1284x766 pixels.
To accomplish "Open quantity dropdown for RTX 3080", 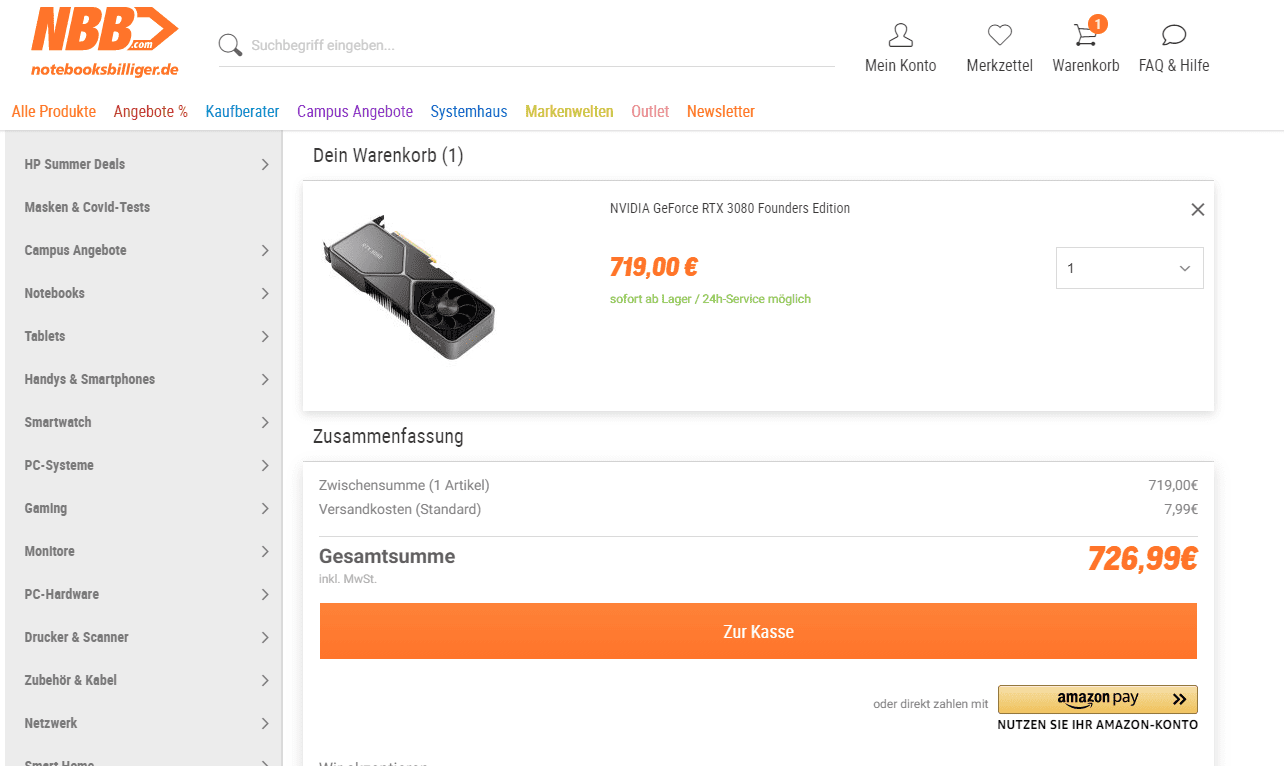I will pos(1129,268).
